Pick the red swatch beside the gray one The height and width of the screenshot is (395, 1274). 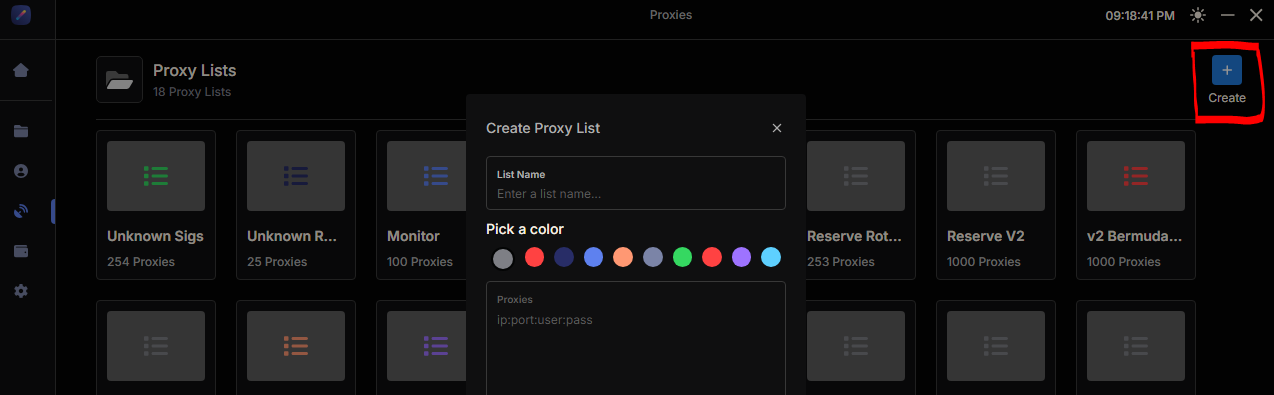534,258
